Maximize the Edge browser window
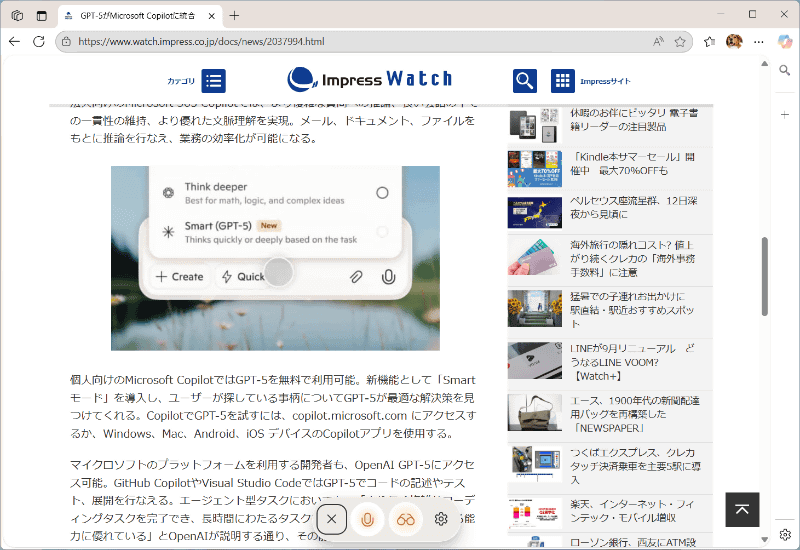The height and width of the screenshot is (550, 800). (752, 14)
